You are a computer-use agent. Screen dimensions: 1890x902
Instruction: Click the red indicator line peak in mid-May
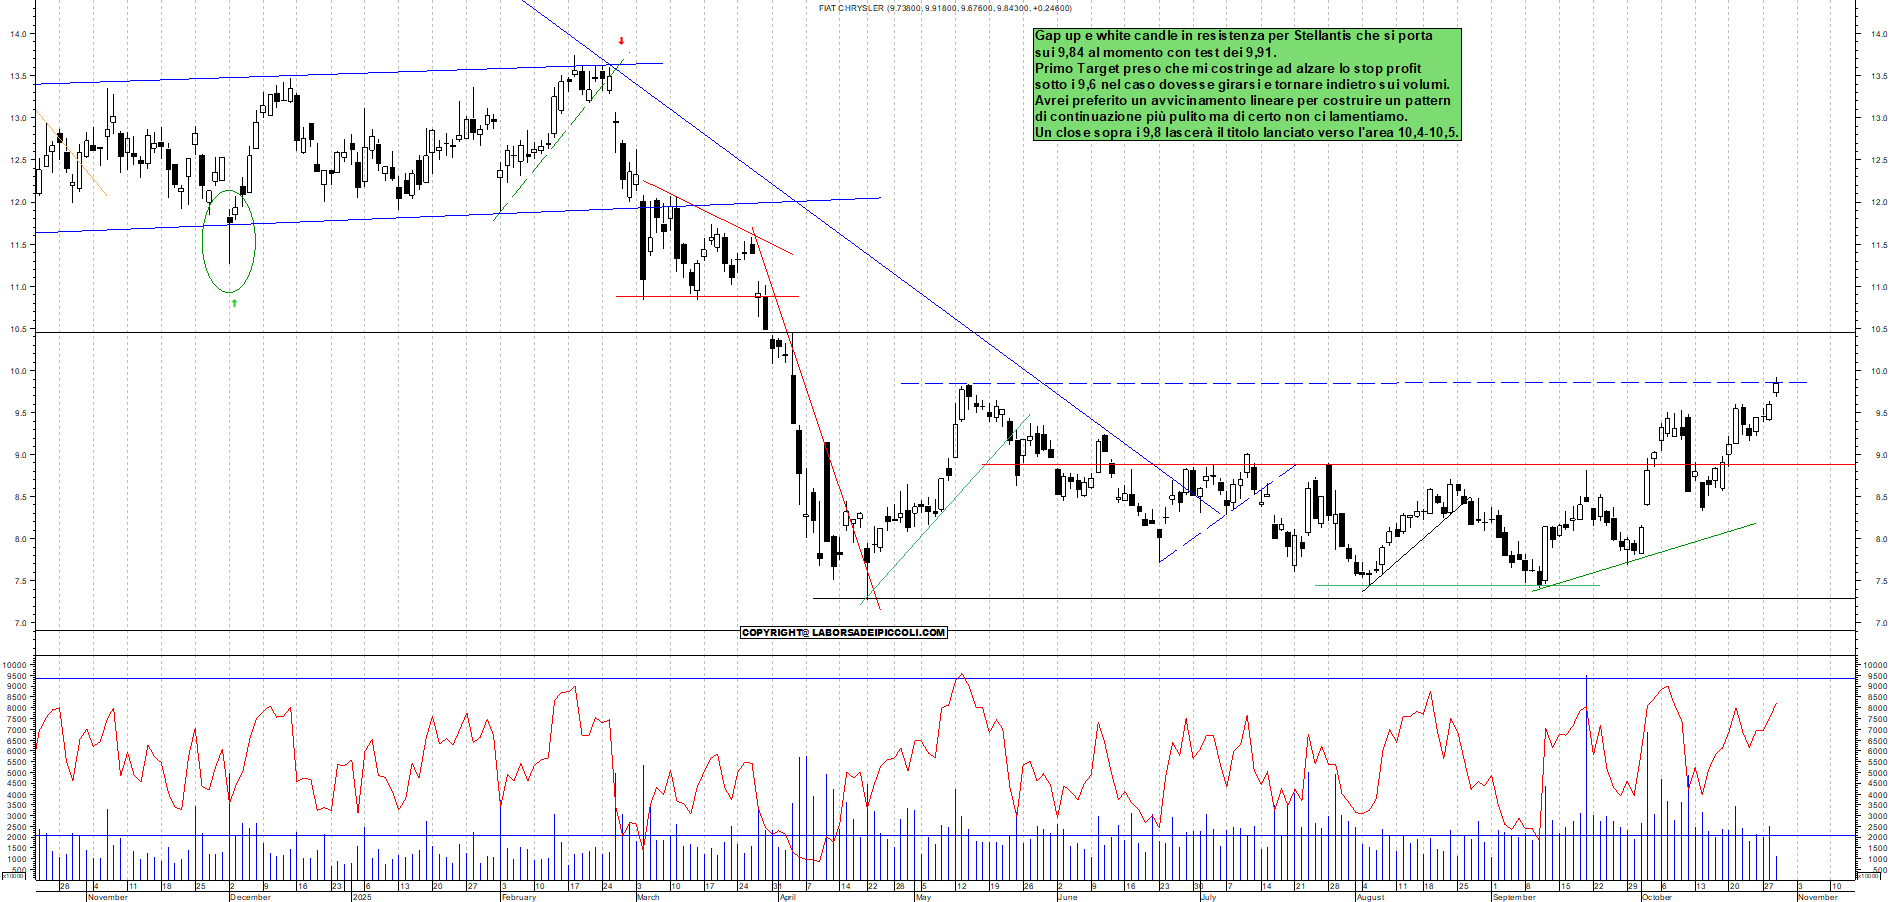tap(961, 675)
